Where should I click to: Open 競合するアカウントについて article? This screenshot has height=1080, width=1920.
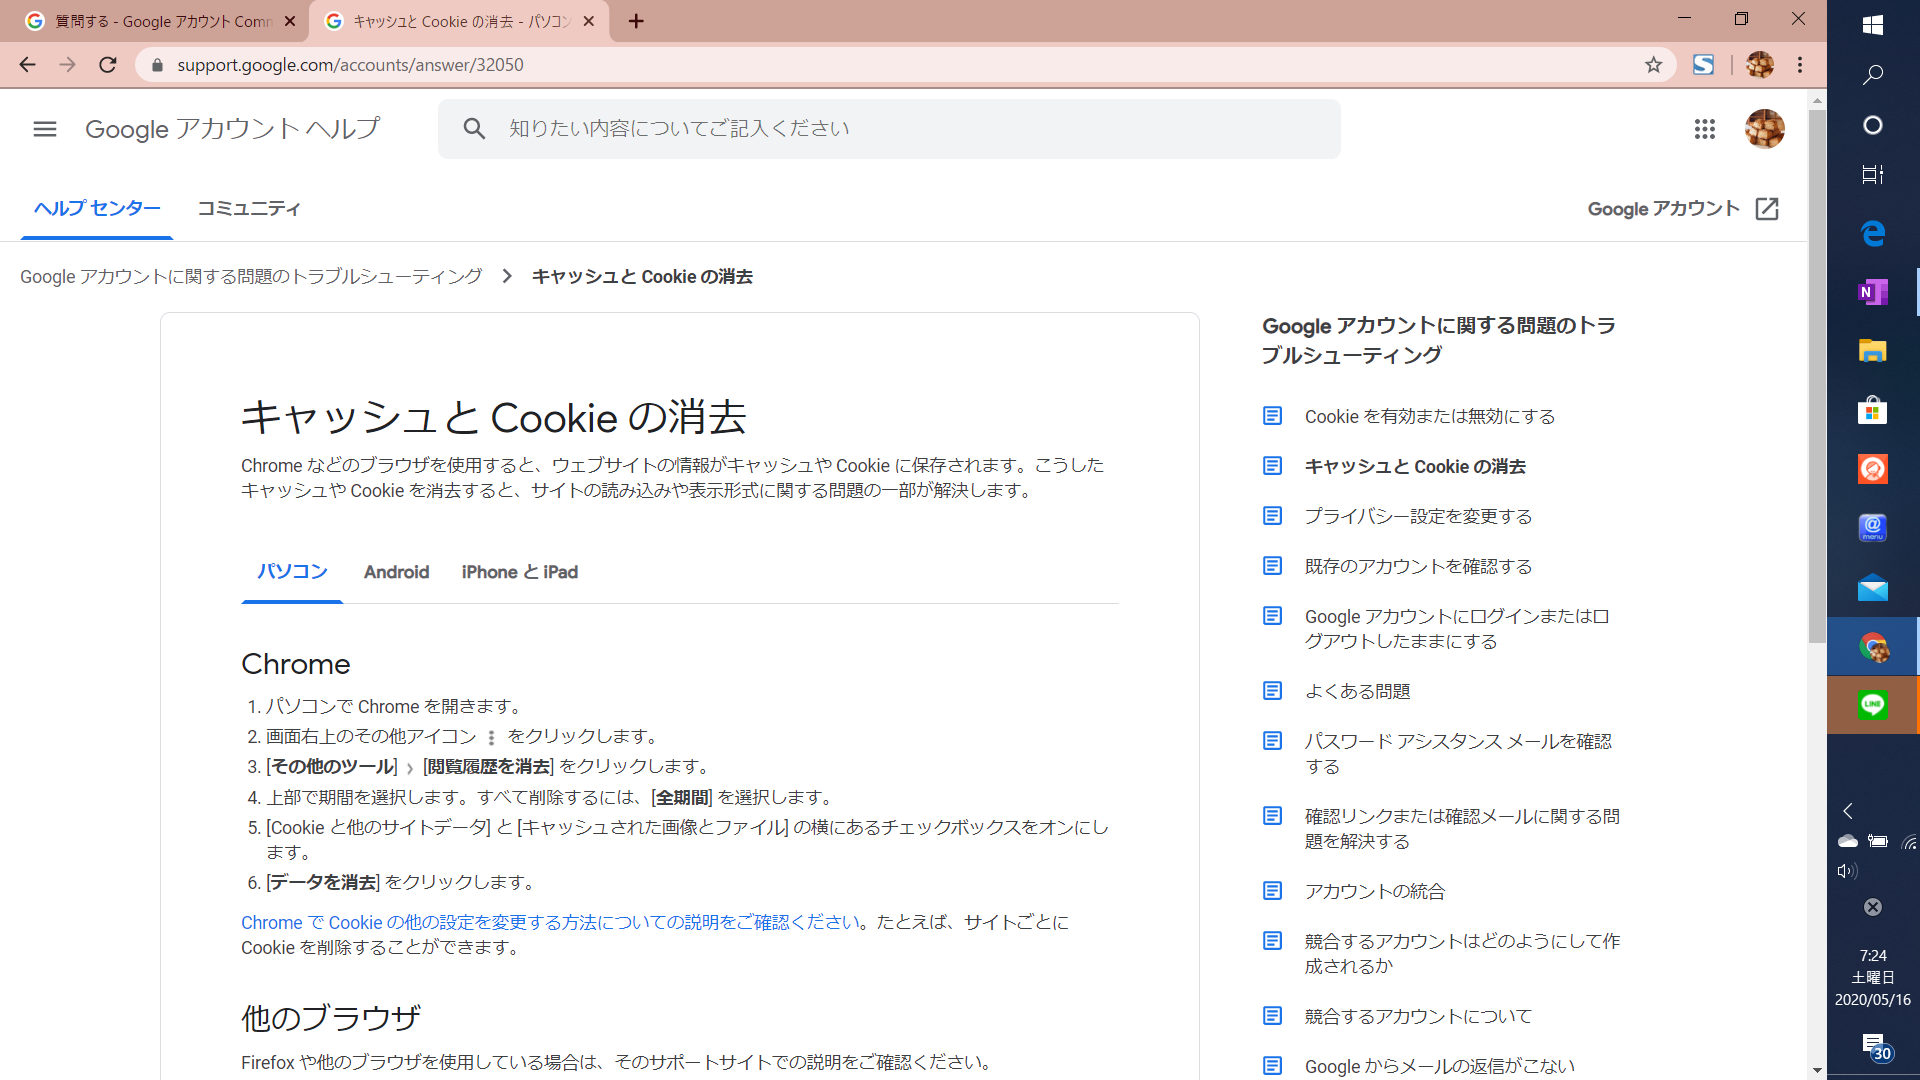point(1418,1017)
